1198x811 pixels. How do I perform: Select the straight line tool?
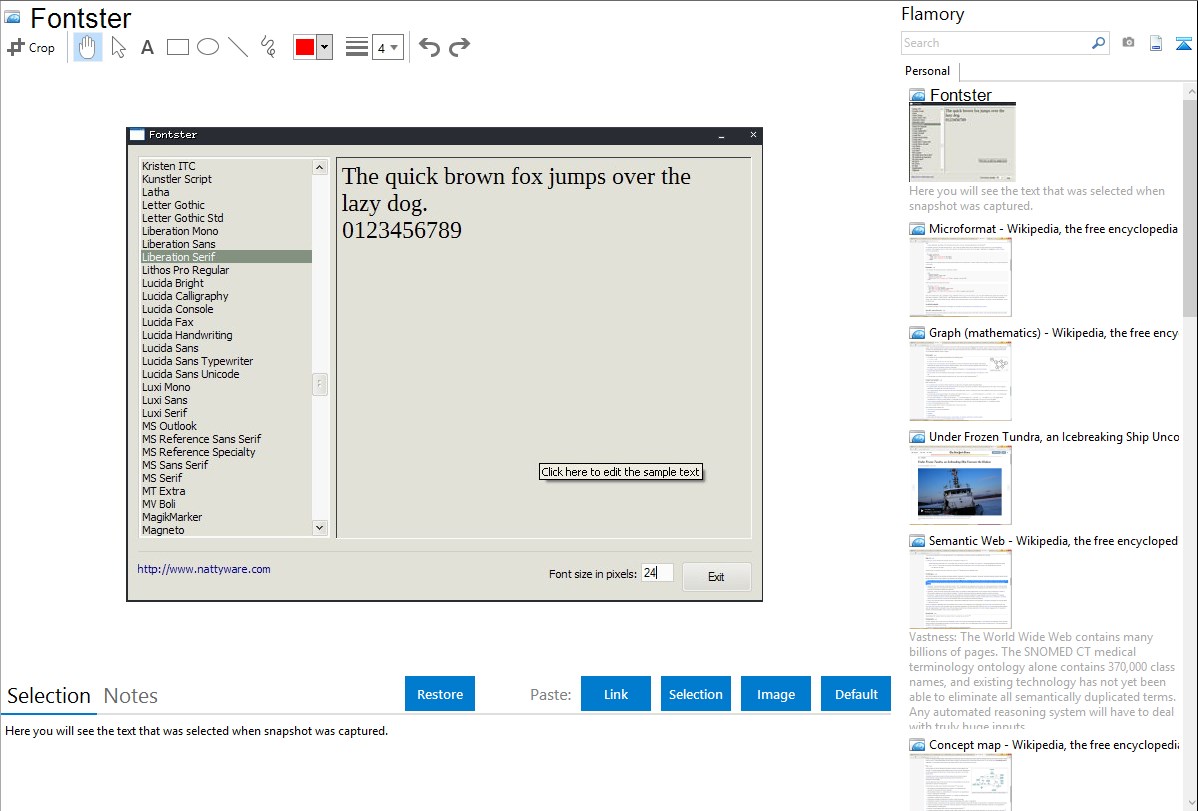(238, 47)
